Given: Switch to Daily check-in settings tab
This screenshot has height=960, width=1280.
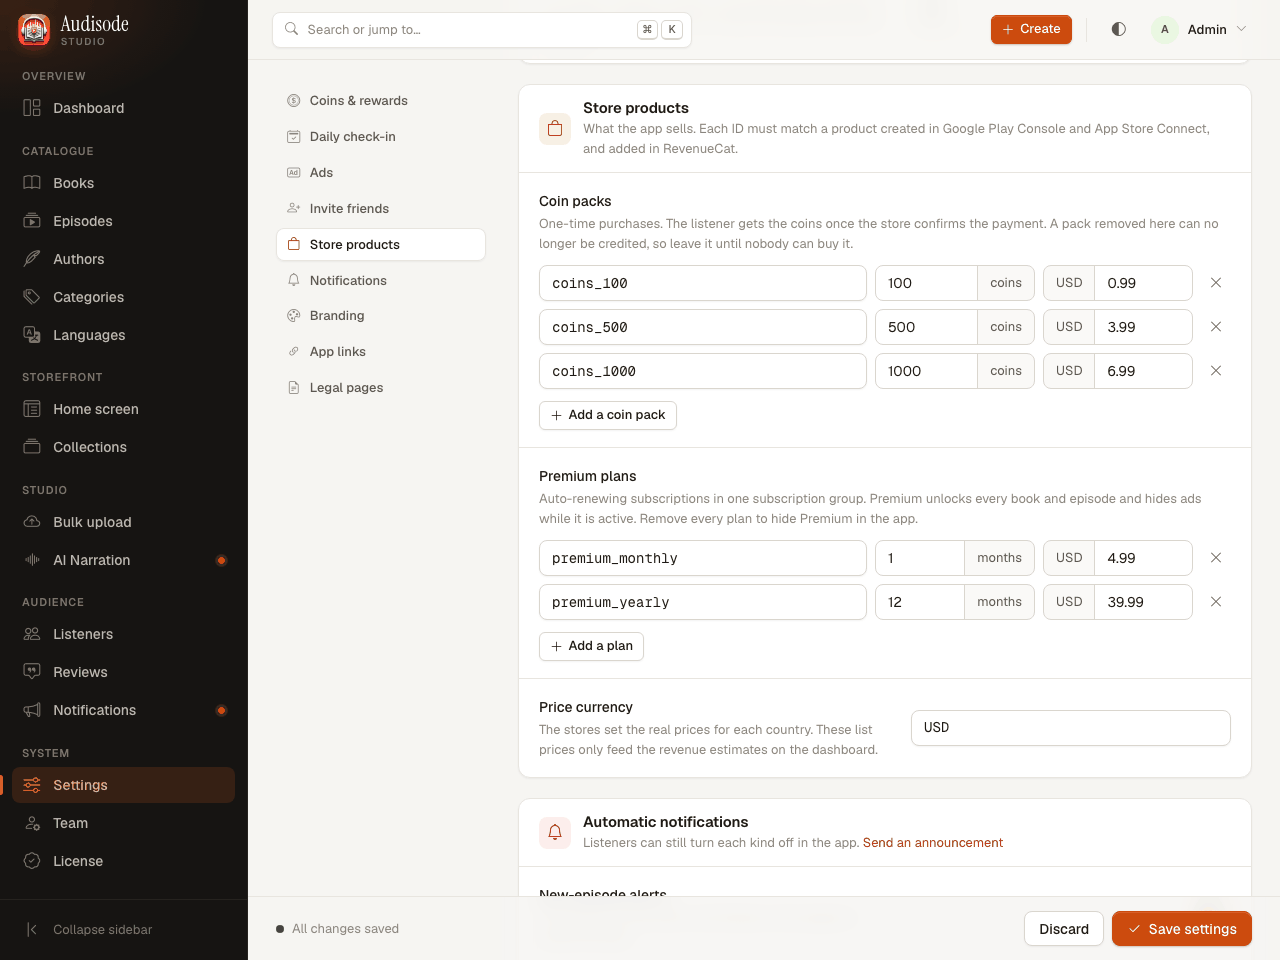Looking at the screenshot, I should (x=381, y=137).
